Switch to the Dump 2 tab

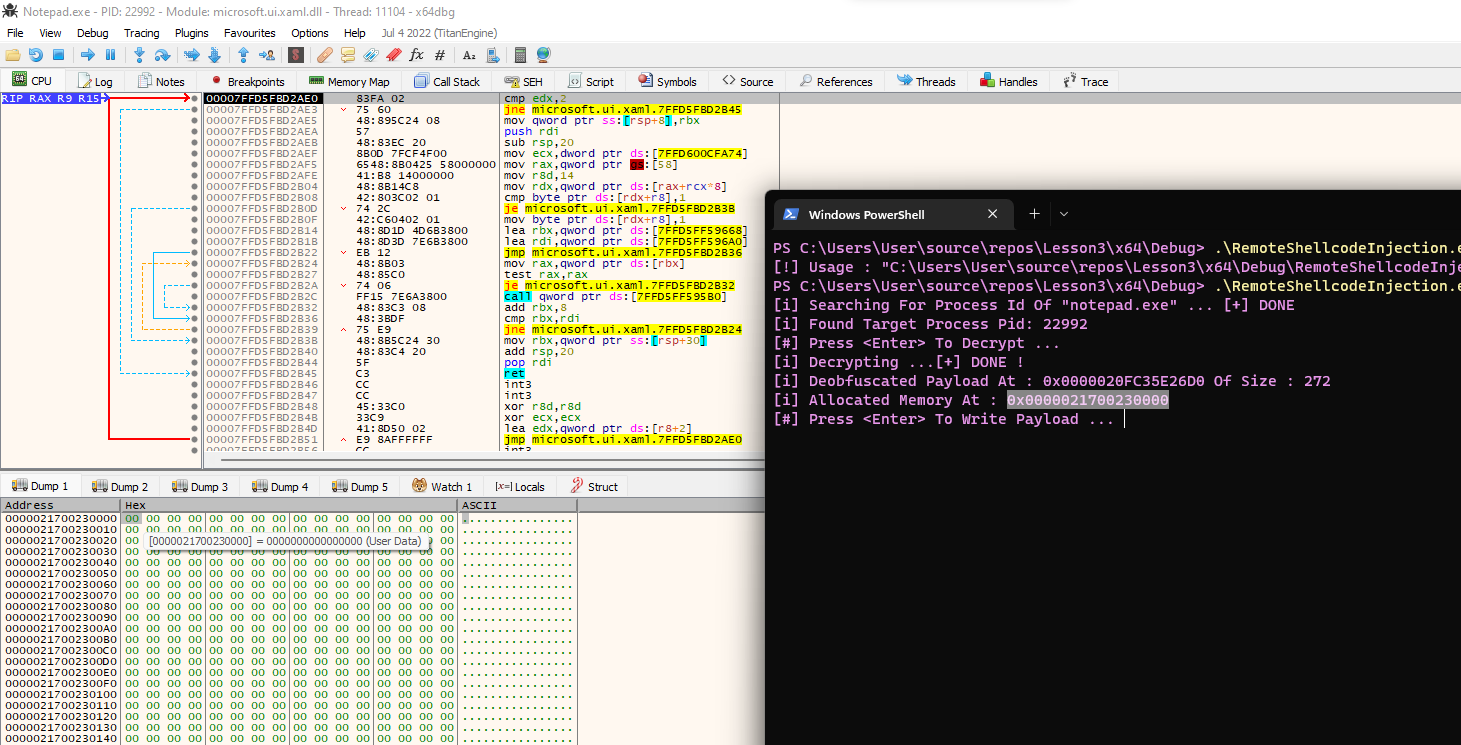click(x=120, y=487)
